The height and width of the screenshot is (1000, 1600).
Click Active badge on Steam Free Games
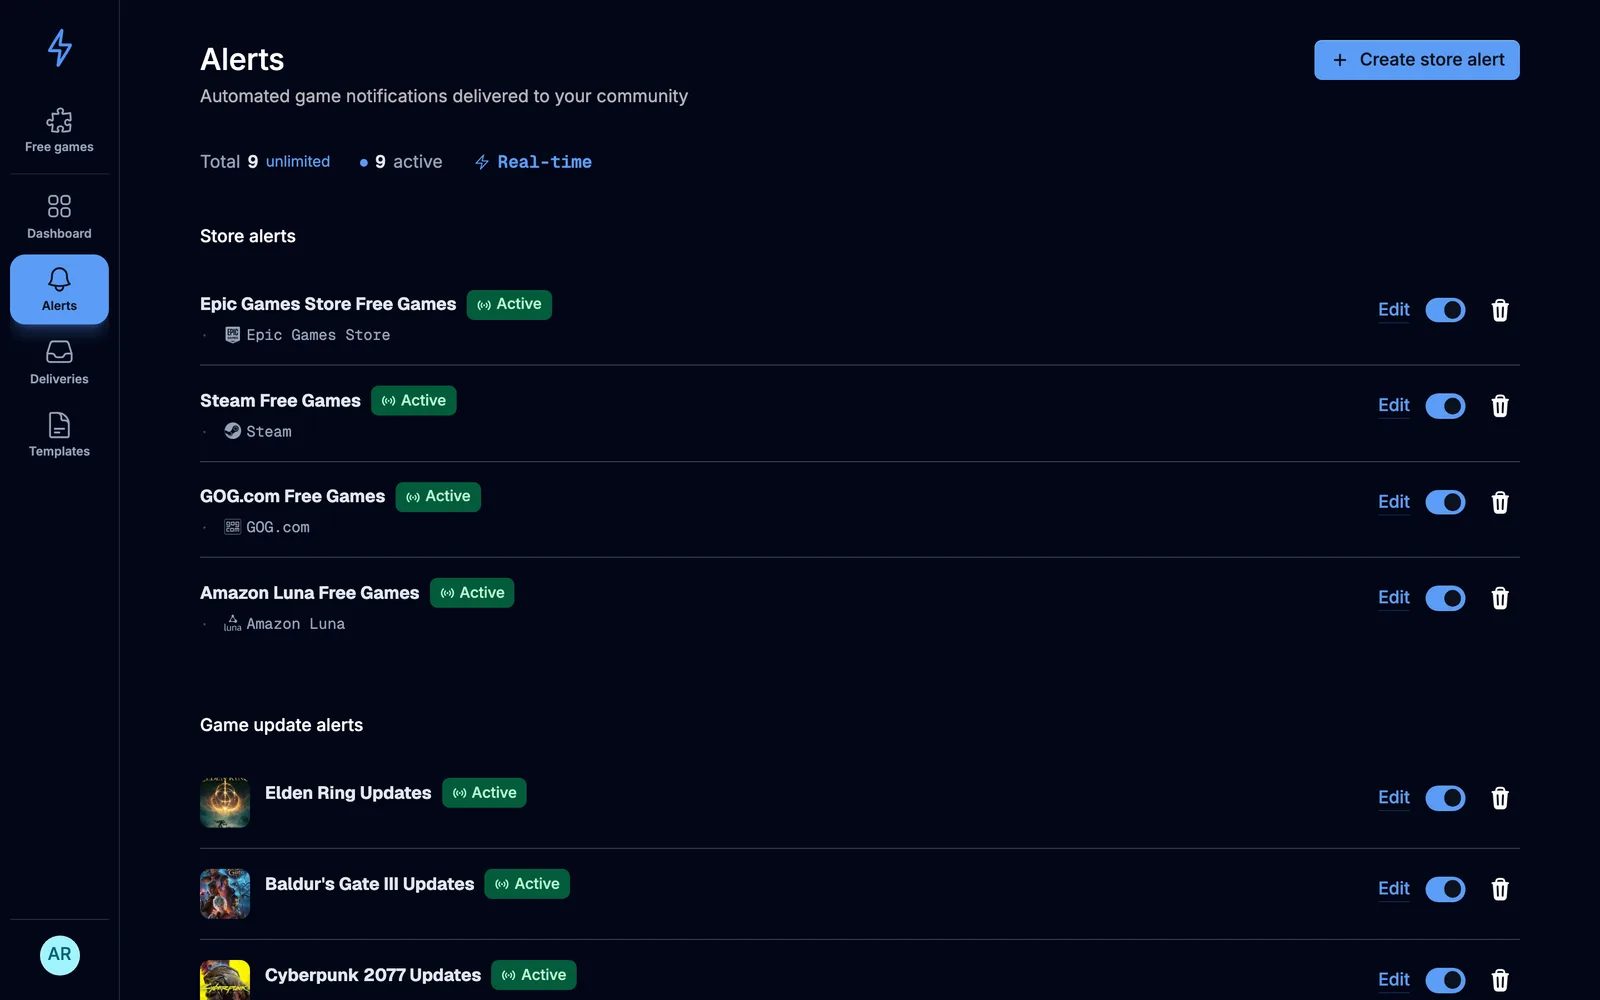pyautogui.click(x=414, y=401)
